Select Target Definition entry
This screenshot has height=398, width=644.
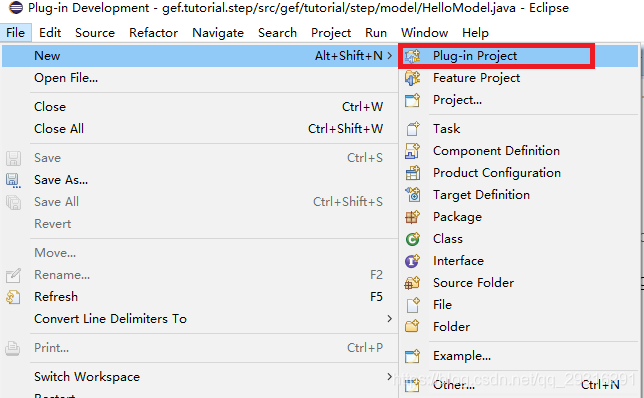tap(519, 195)
